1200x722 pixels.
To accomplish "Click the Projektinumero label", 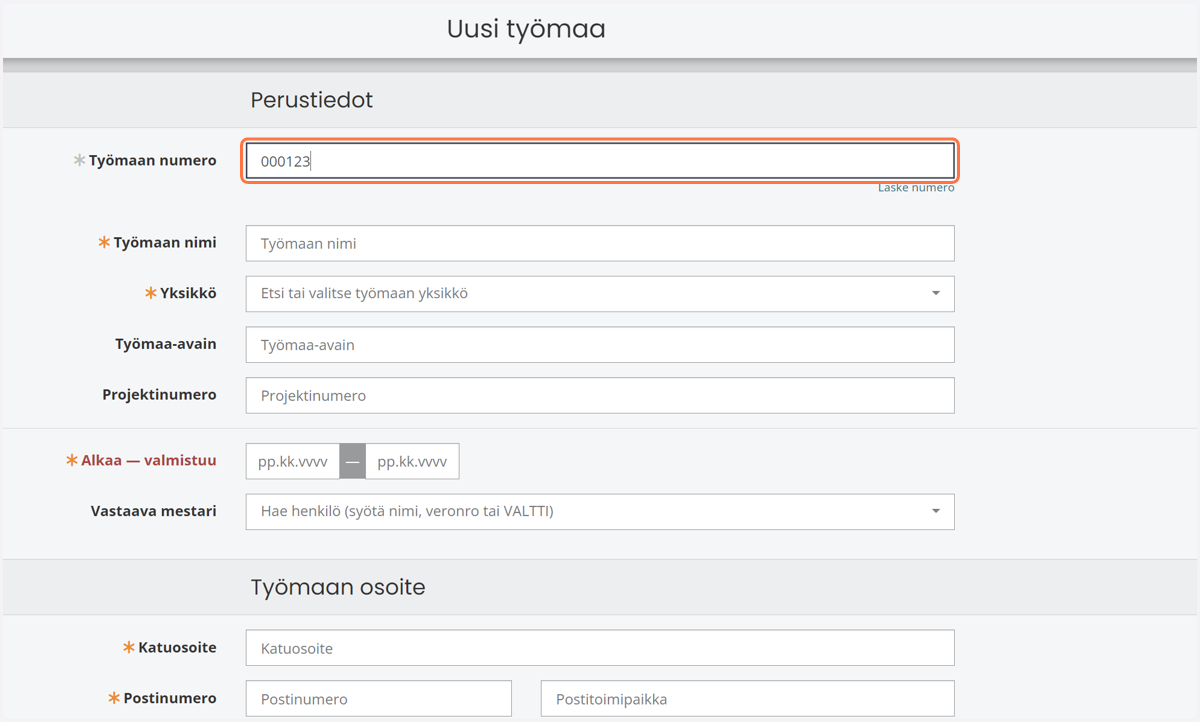I will [x=159, y=394].
